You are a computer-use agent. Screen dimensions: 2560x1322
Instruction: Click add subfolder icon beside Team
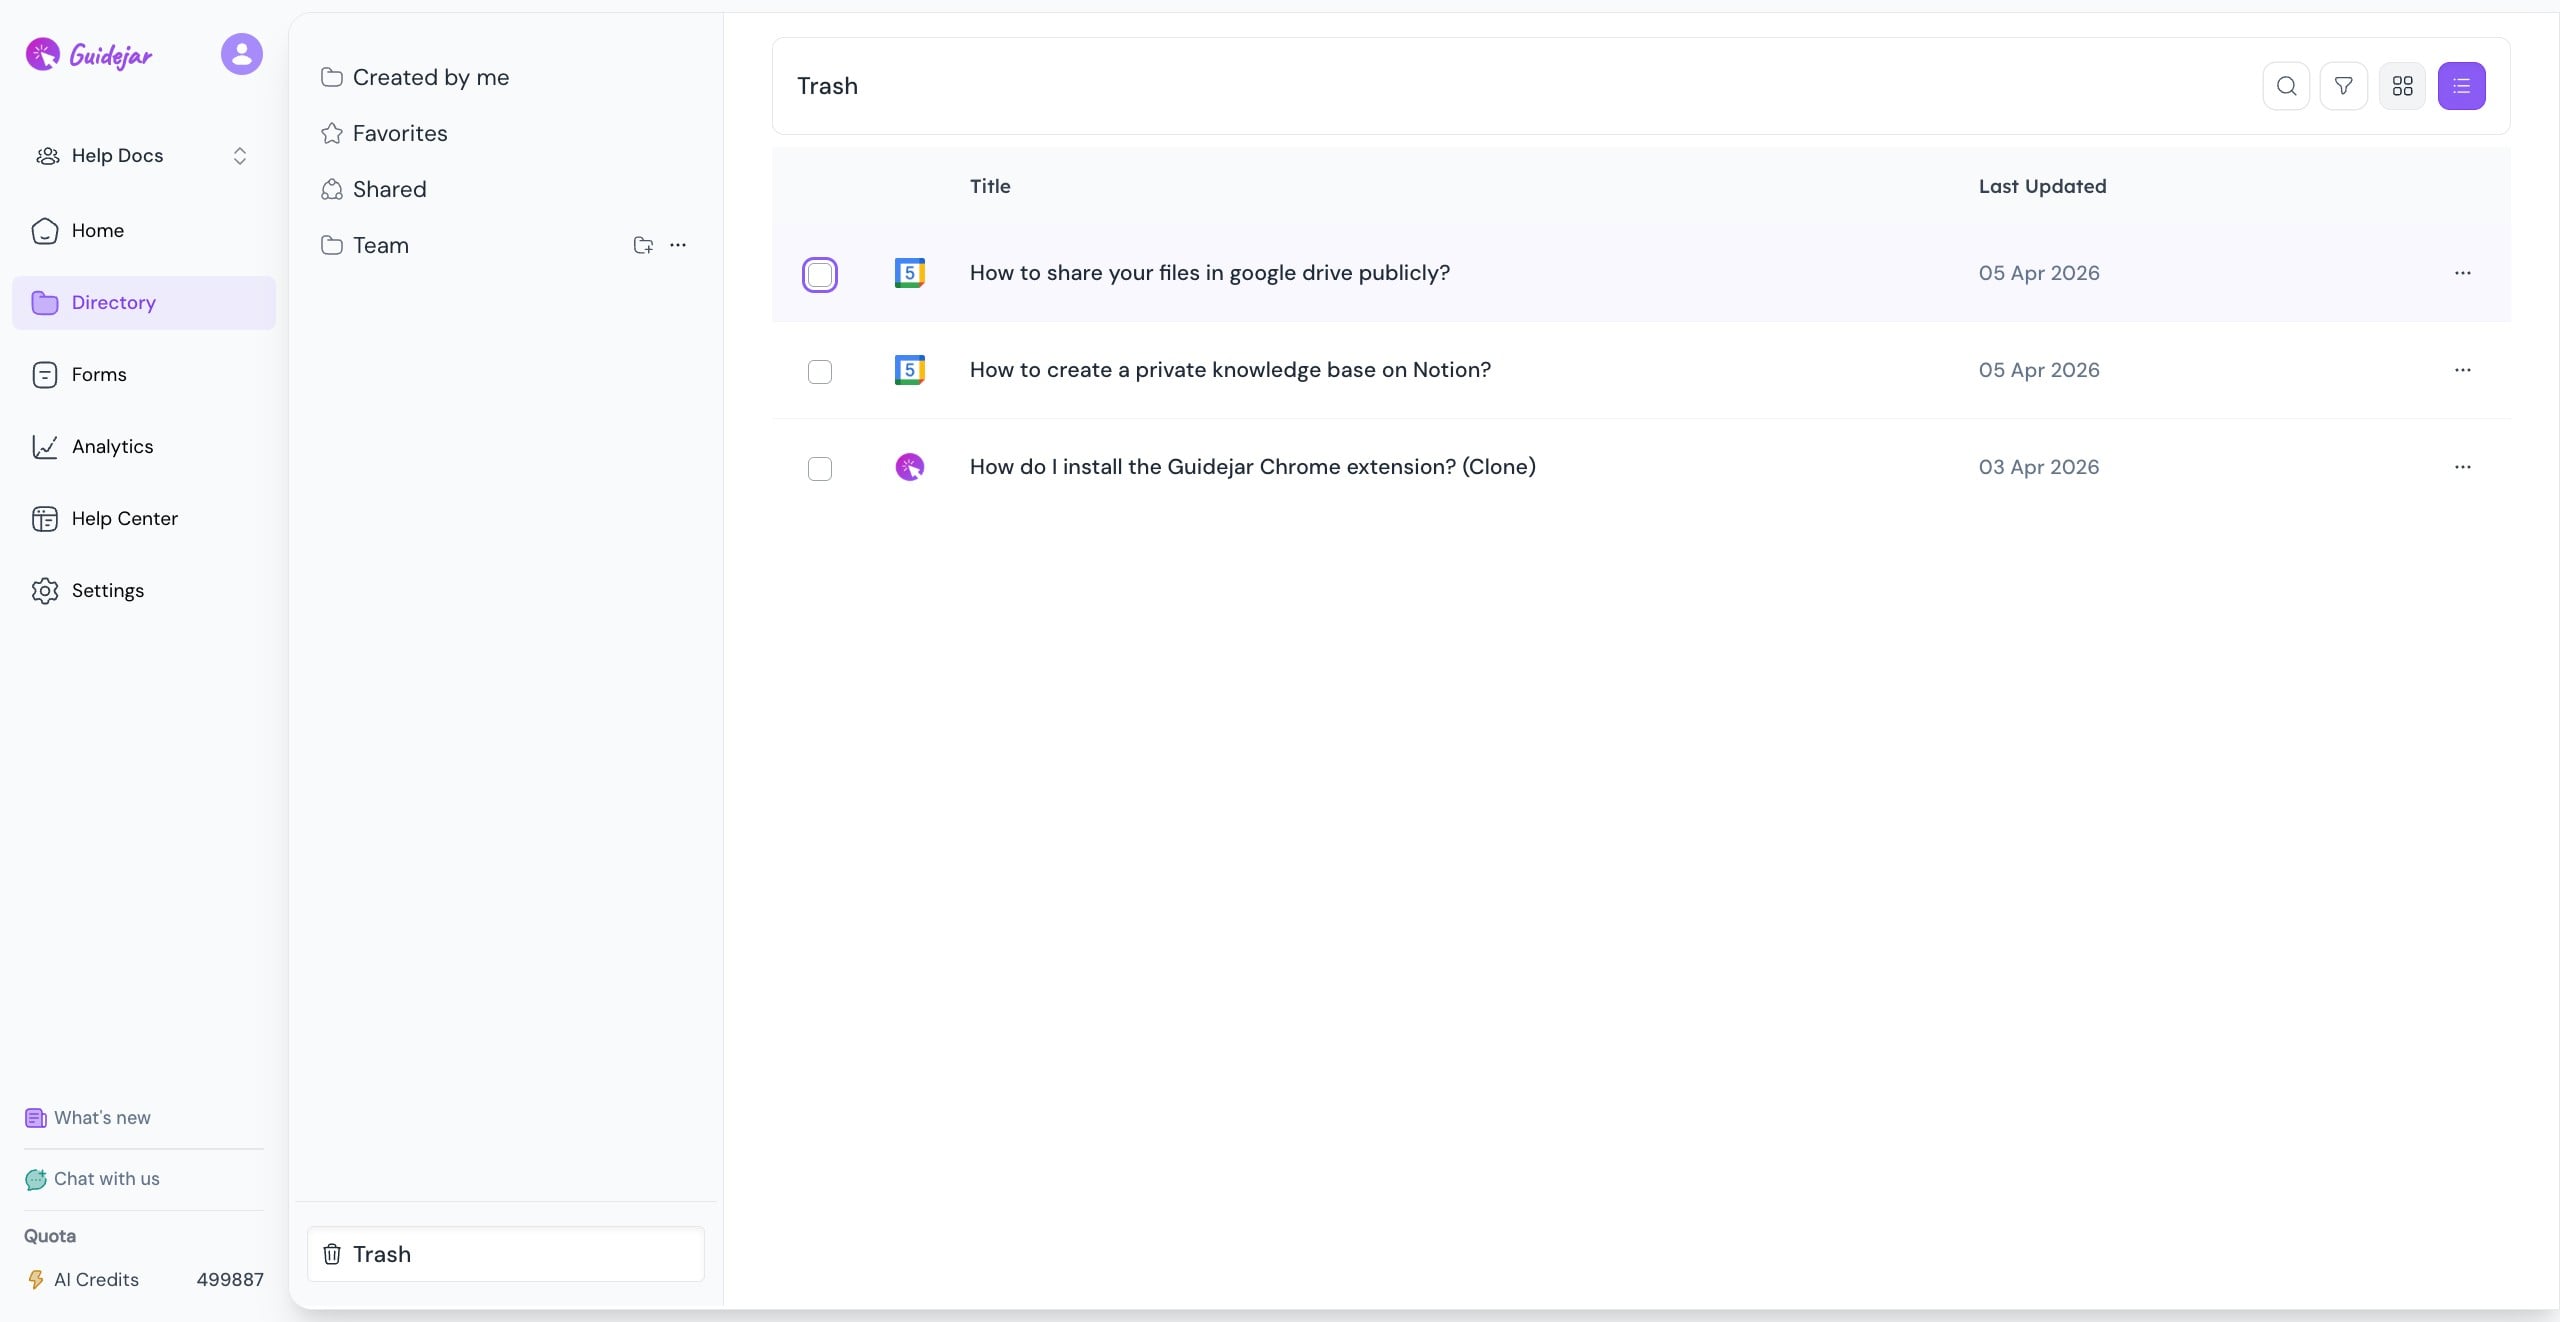(643, 245)
